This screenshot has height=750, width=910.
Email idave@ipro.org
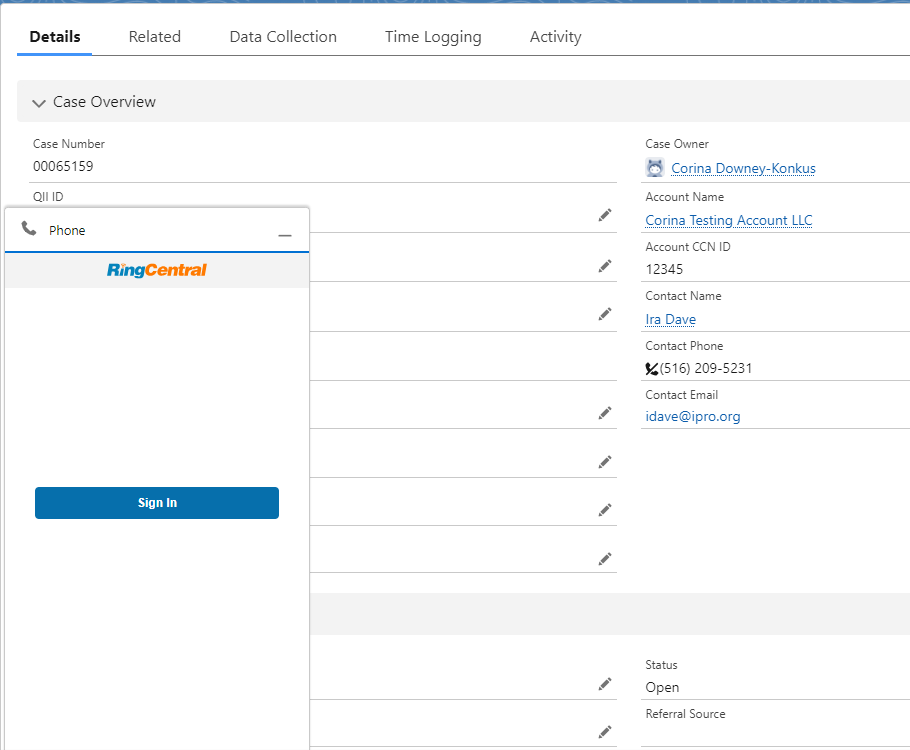tap(692, 416)
